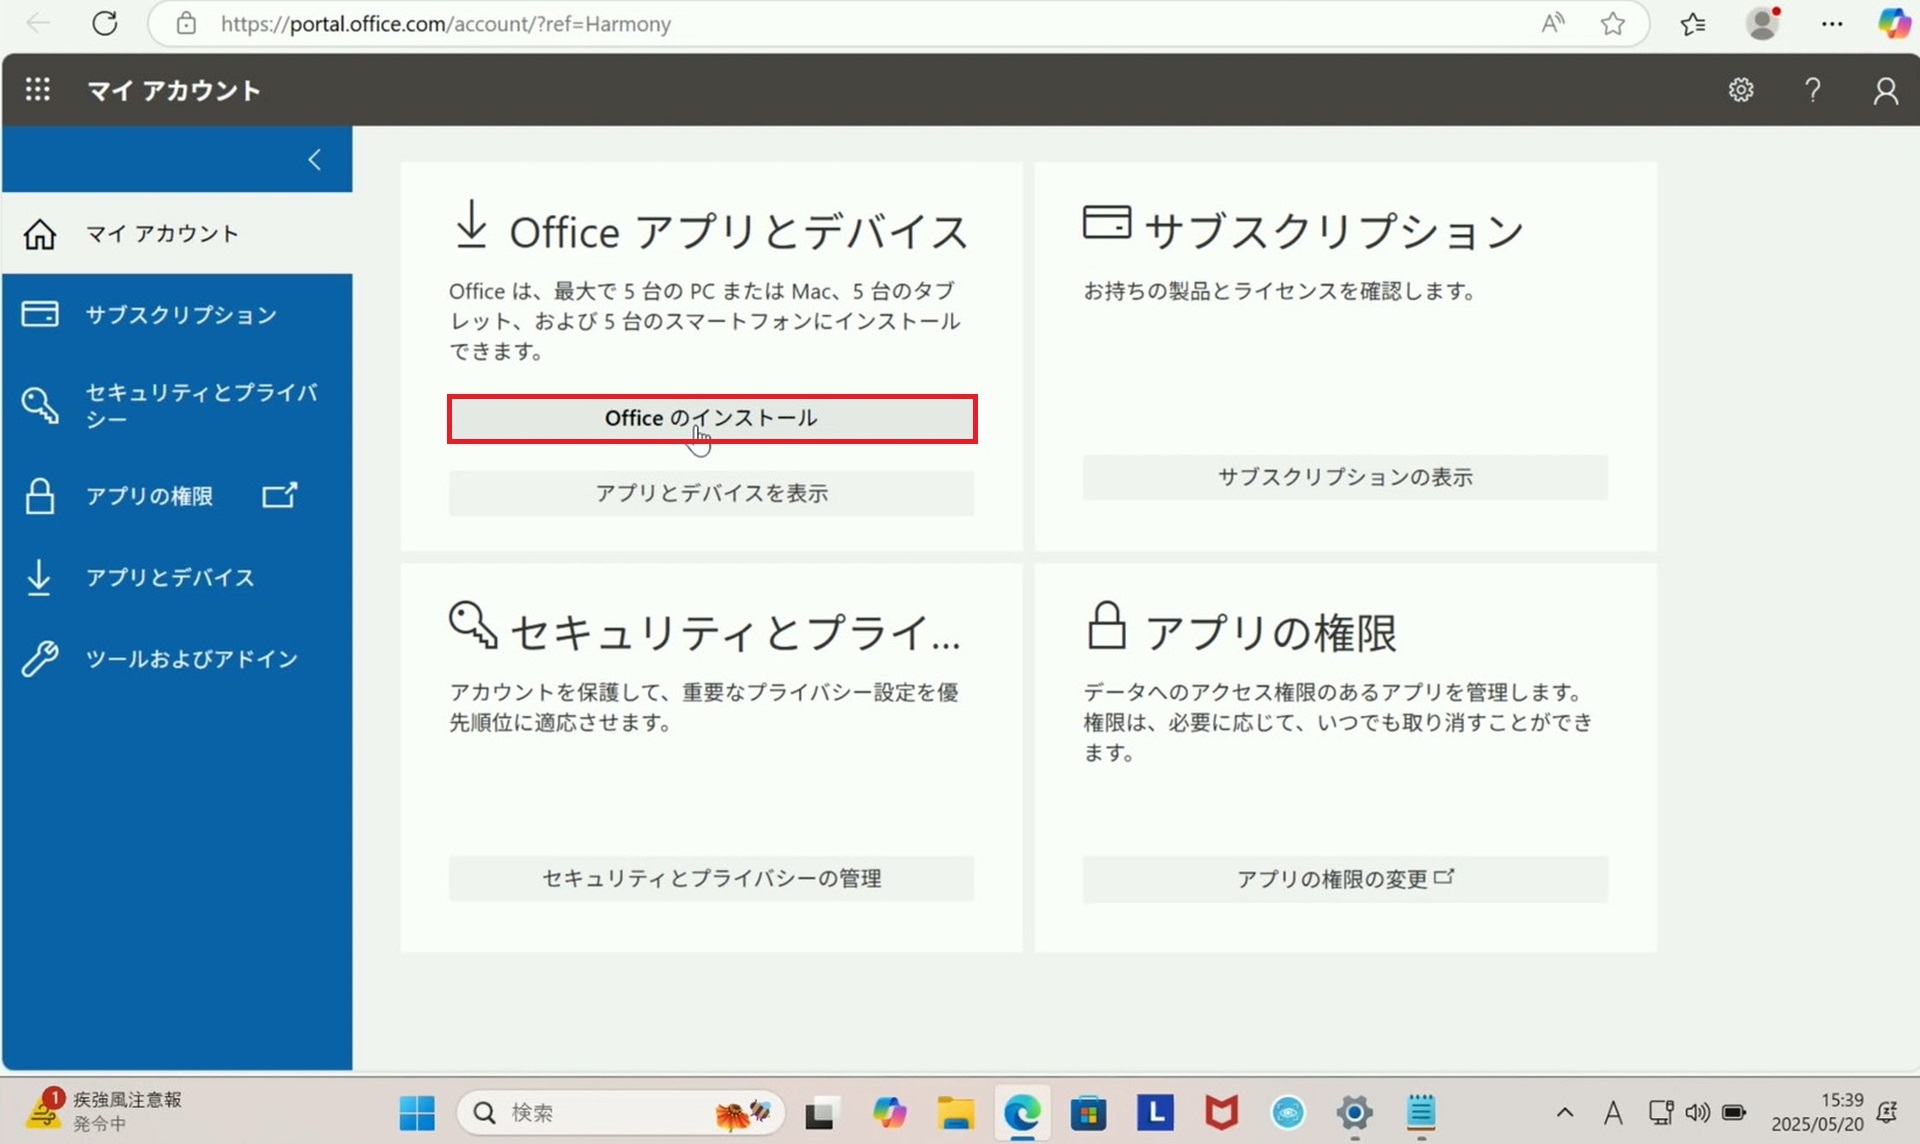Open the clock and date 15:39
This screenshot has width=1920, height=1144.
click(x=1817, y=1111)
